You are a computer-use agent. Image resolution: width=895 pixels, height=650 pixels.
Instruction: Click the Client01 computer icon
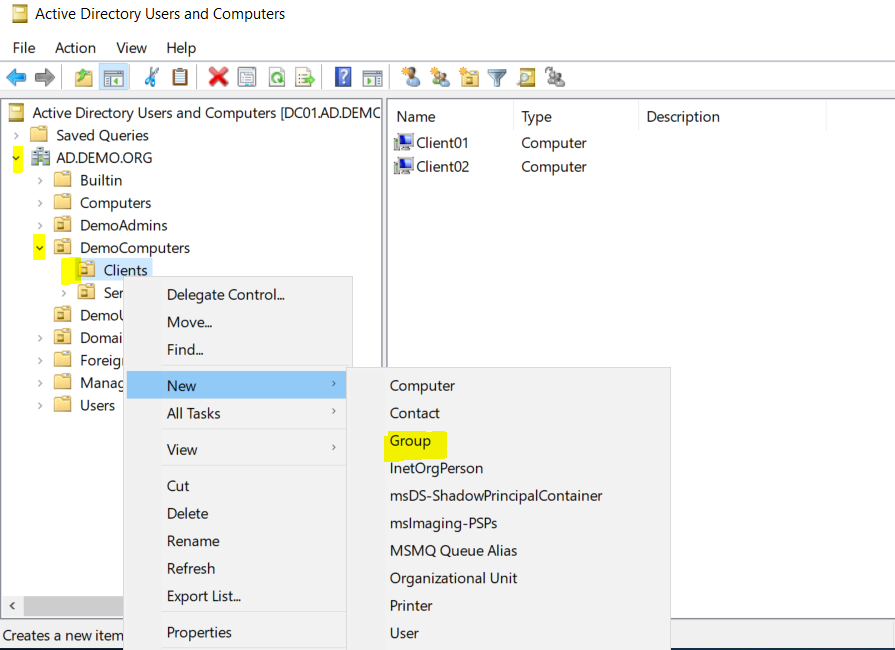pos(404,142)
